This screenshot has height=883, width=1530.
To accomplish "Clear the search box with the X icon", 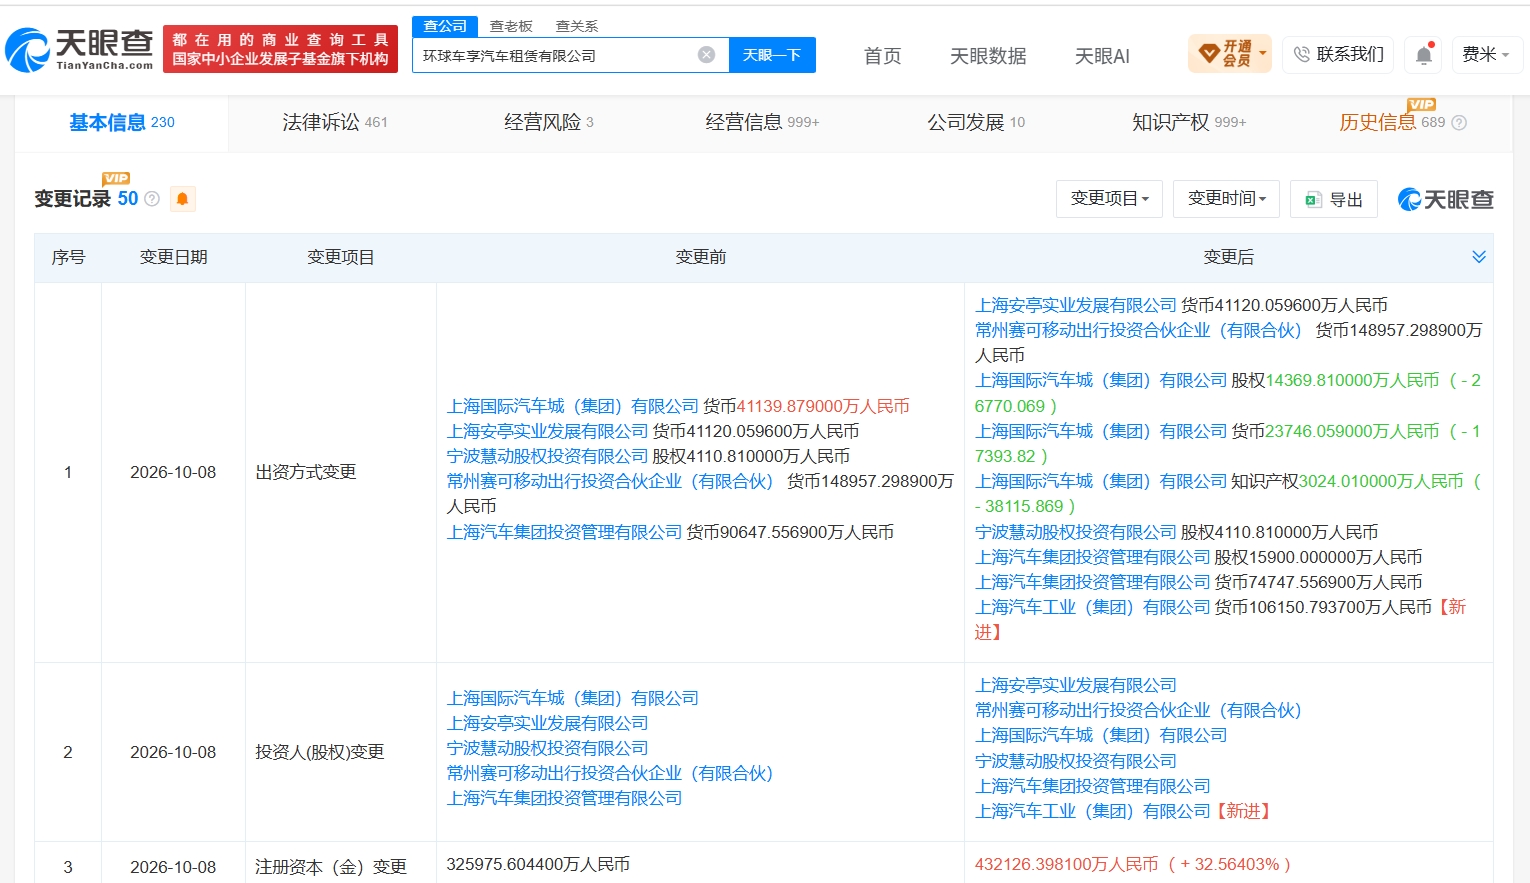I will (x=706, y=55).
